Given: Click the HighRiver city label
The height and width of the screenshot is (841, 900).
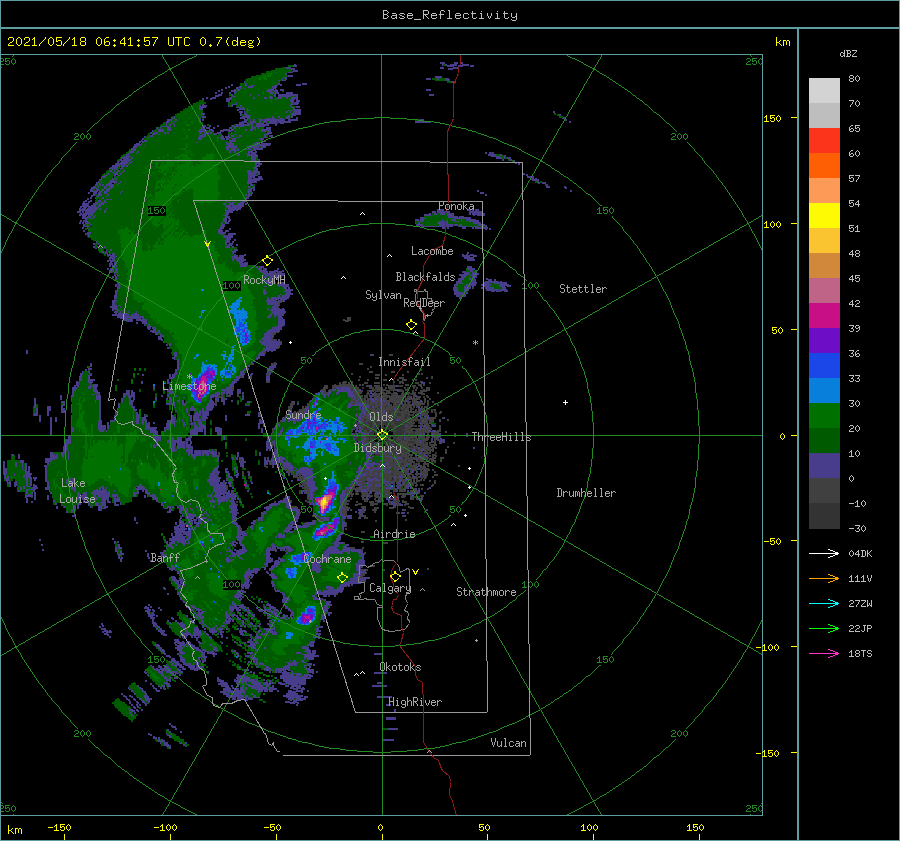Looking at the screenshot, I should tap(415, 702).
